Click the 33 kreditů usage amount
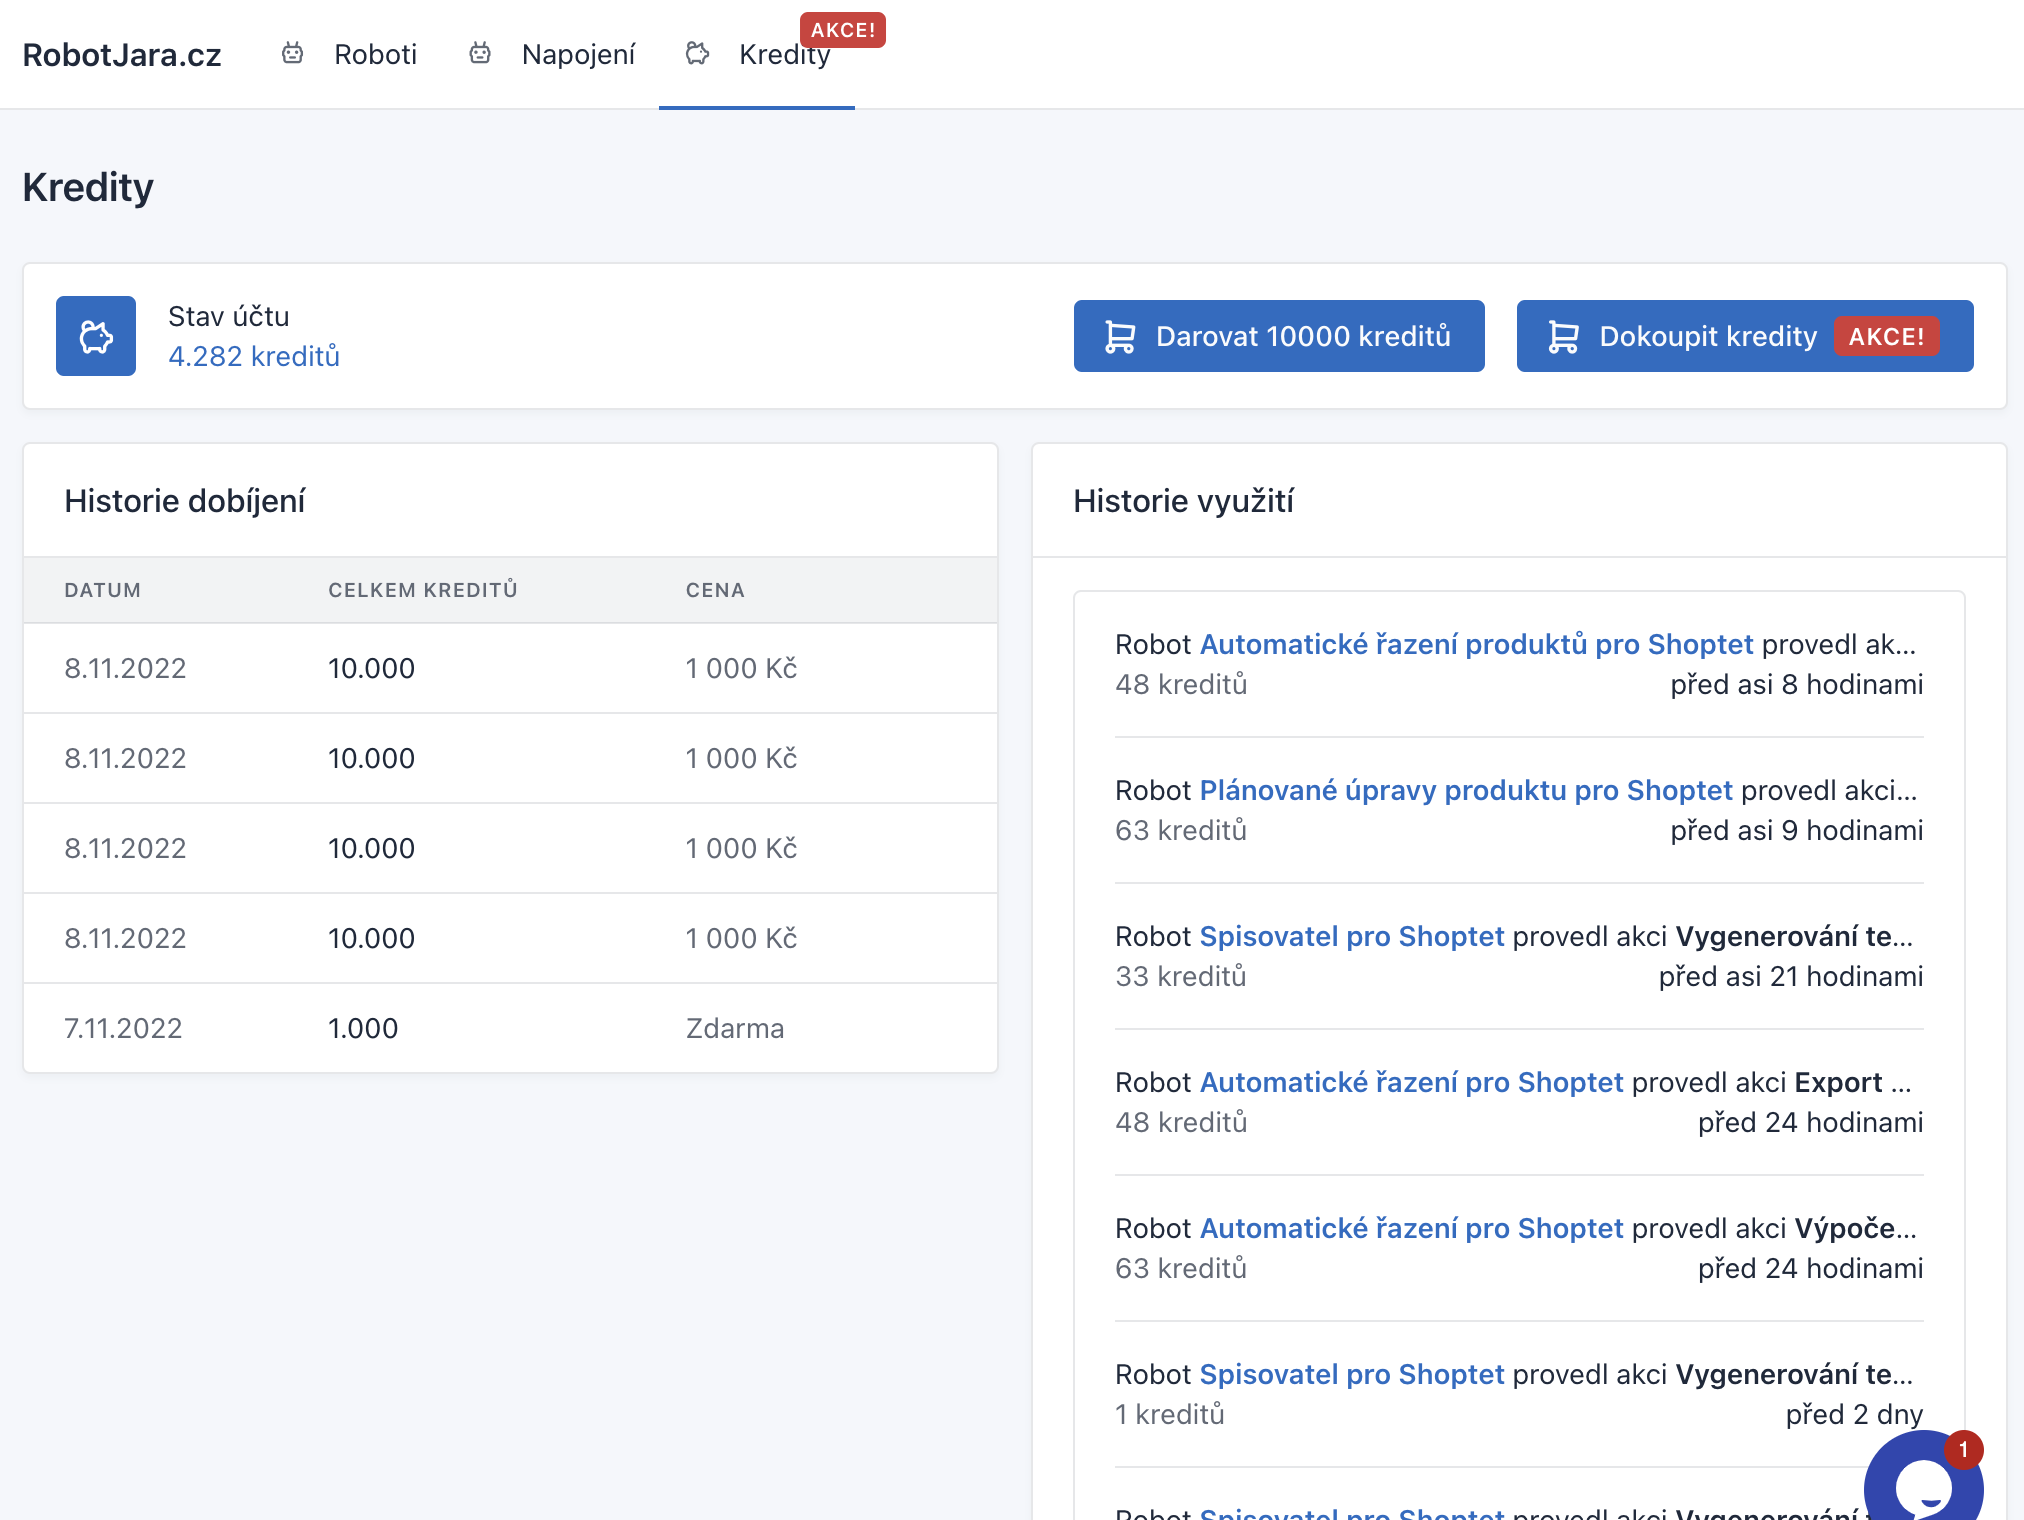Screen dimensions: 2024x1520 pos(1181,976)
